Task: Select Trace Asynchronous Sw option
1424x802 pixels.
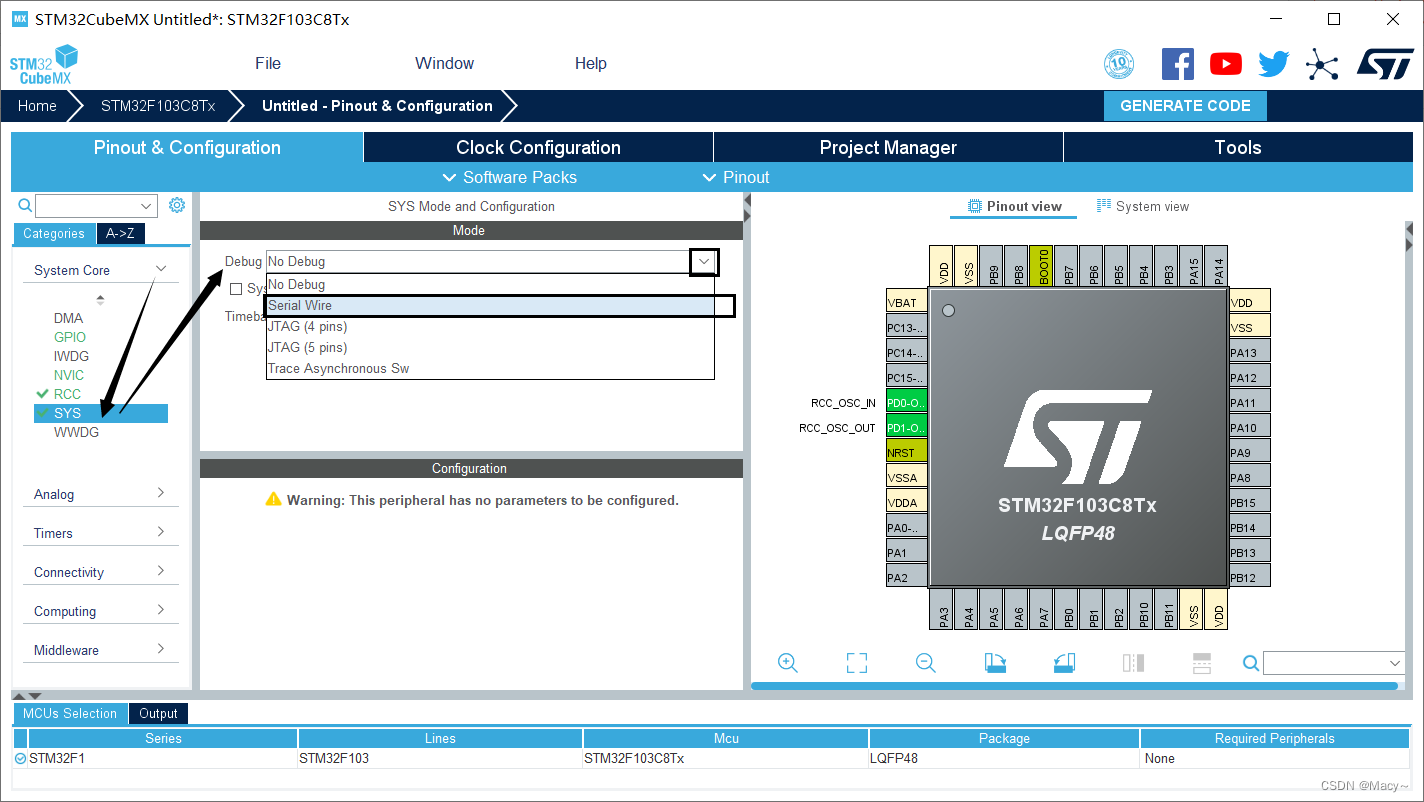Action: coord(490,368)
